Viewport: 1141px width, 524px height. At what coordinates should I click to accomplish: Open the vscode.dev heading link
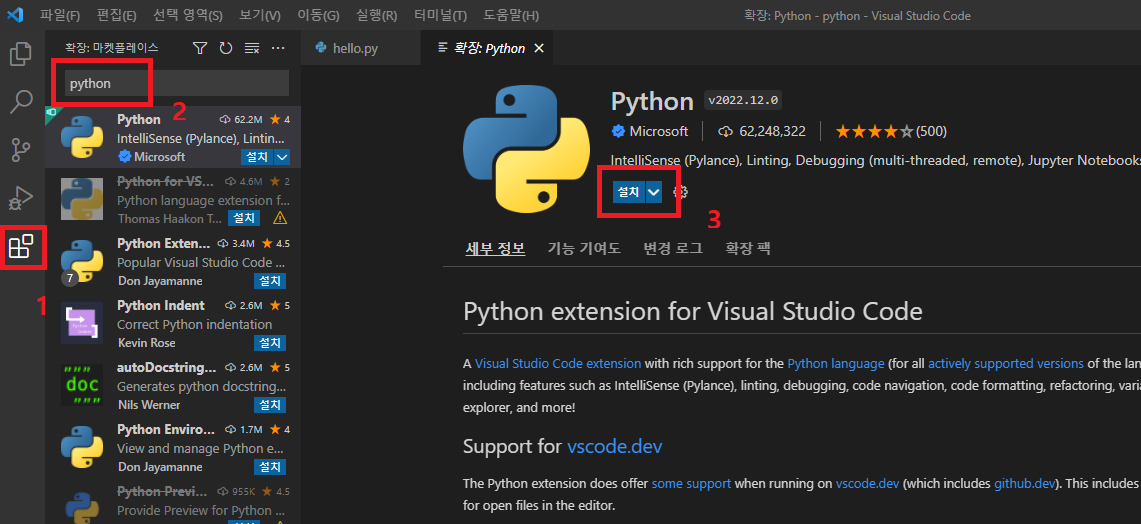point(614,445)
